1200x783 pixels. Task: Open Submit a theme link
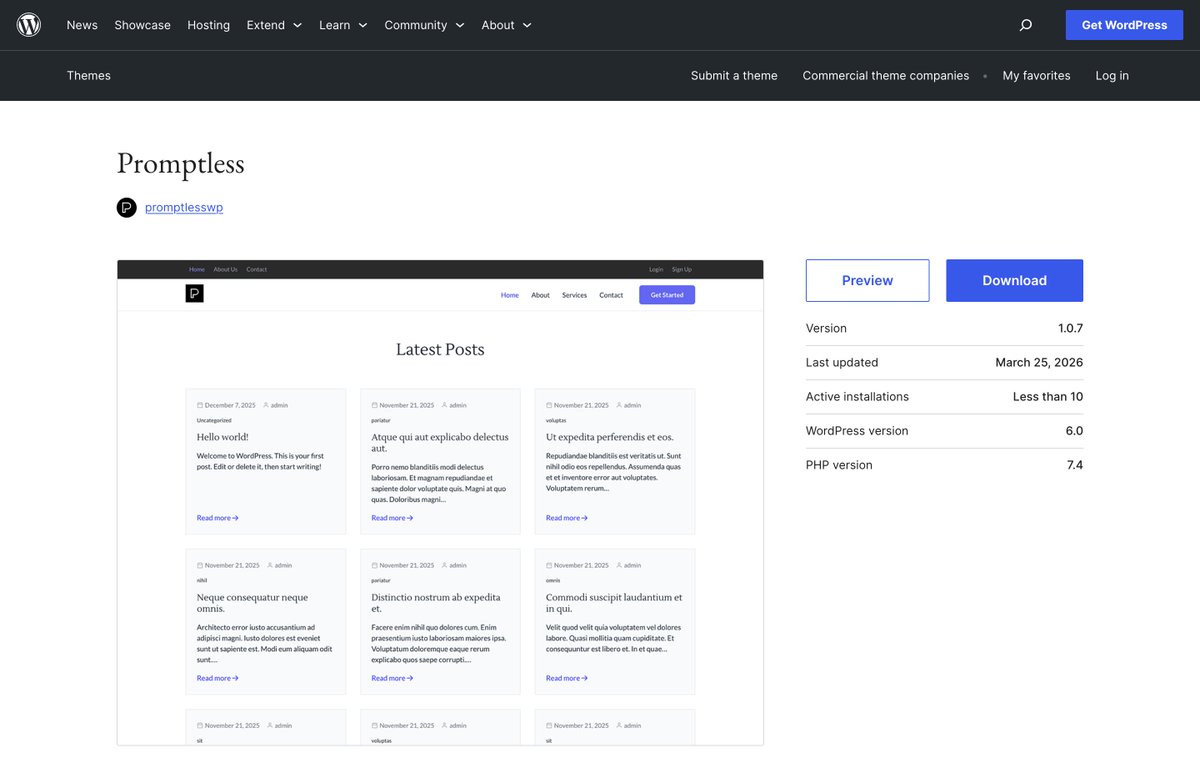tap(734, 76)
